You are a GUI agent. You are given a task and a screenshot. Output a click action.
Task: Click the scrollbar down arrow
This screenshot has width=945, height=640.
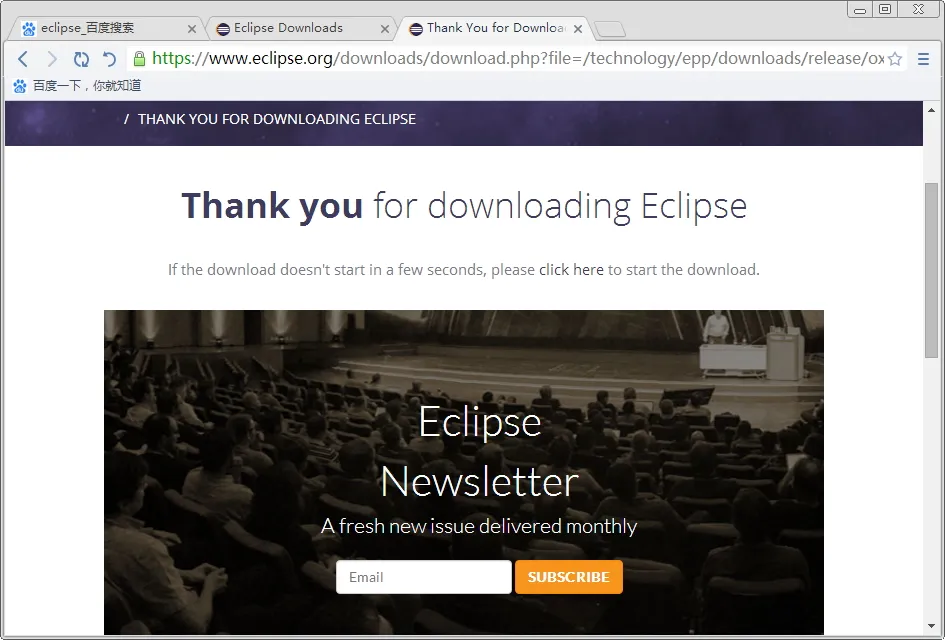pyautogui.click(x=932, y=627)
